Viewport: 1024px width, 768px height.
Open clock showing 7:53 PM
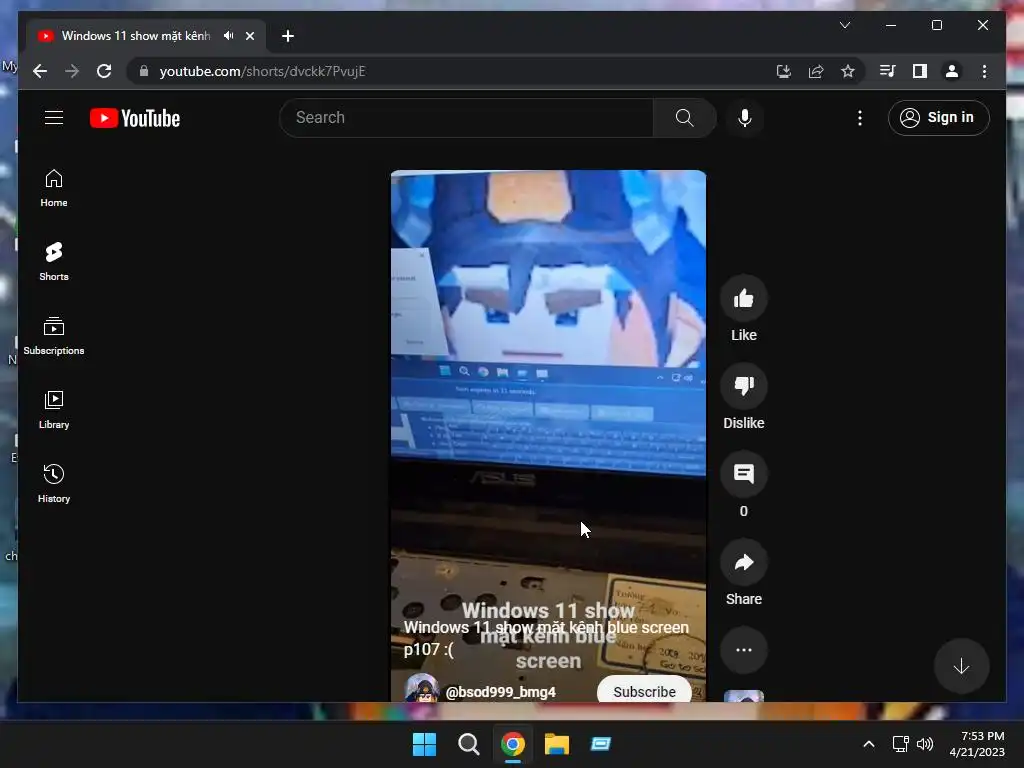click(x=977, y=744)
